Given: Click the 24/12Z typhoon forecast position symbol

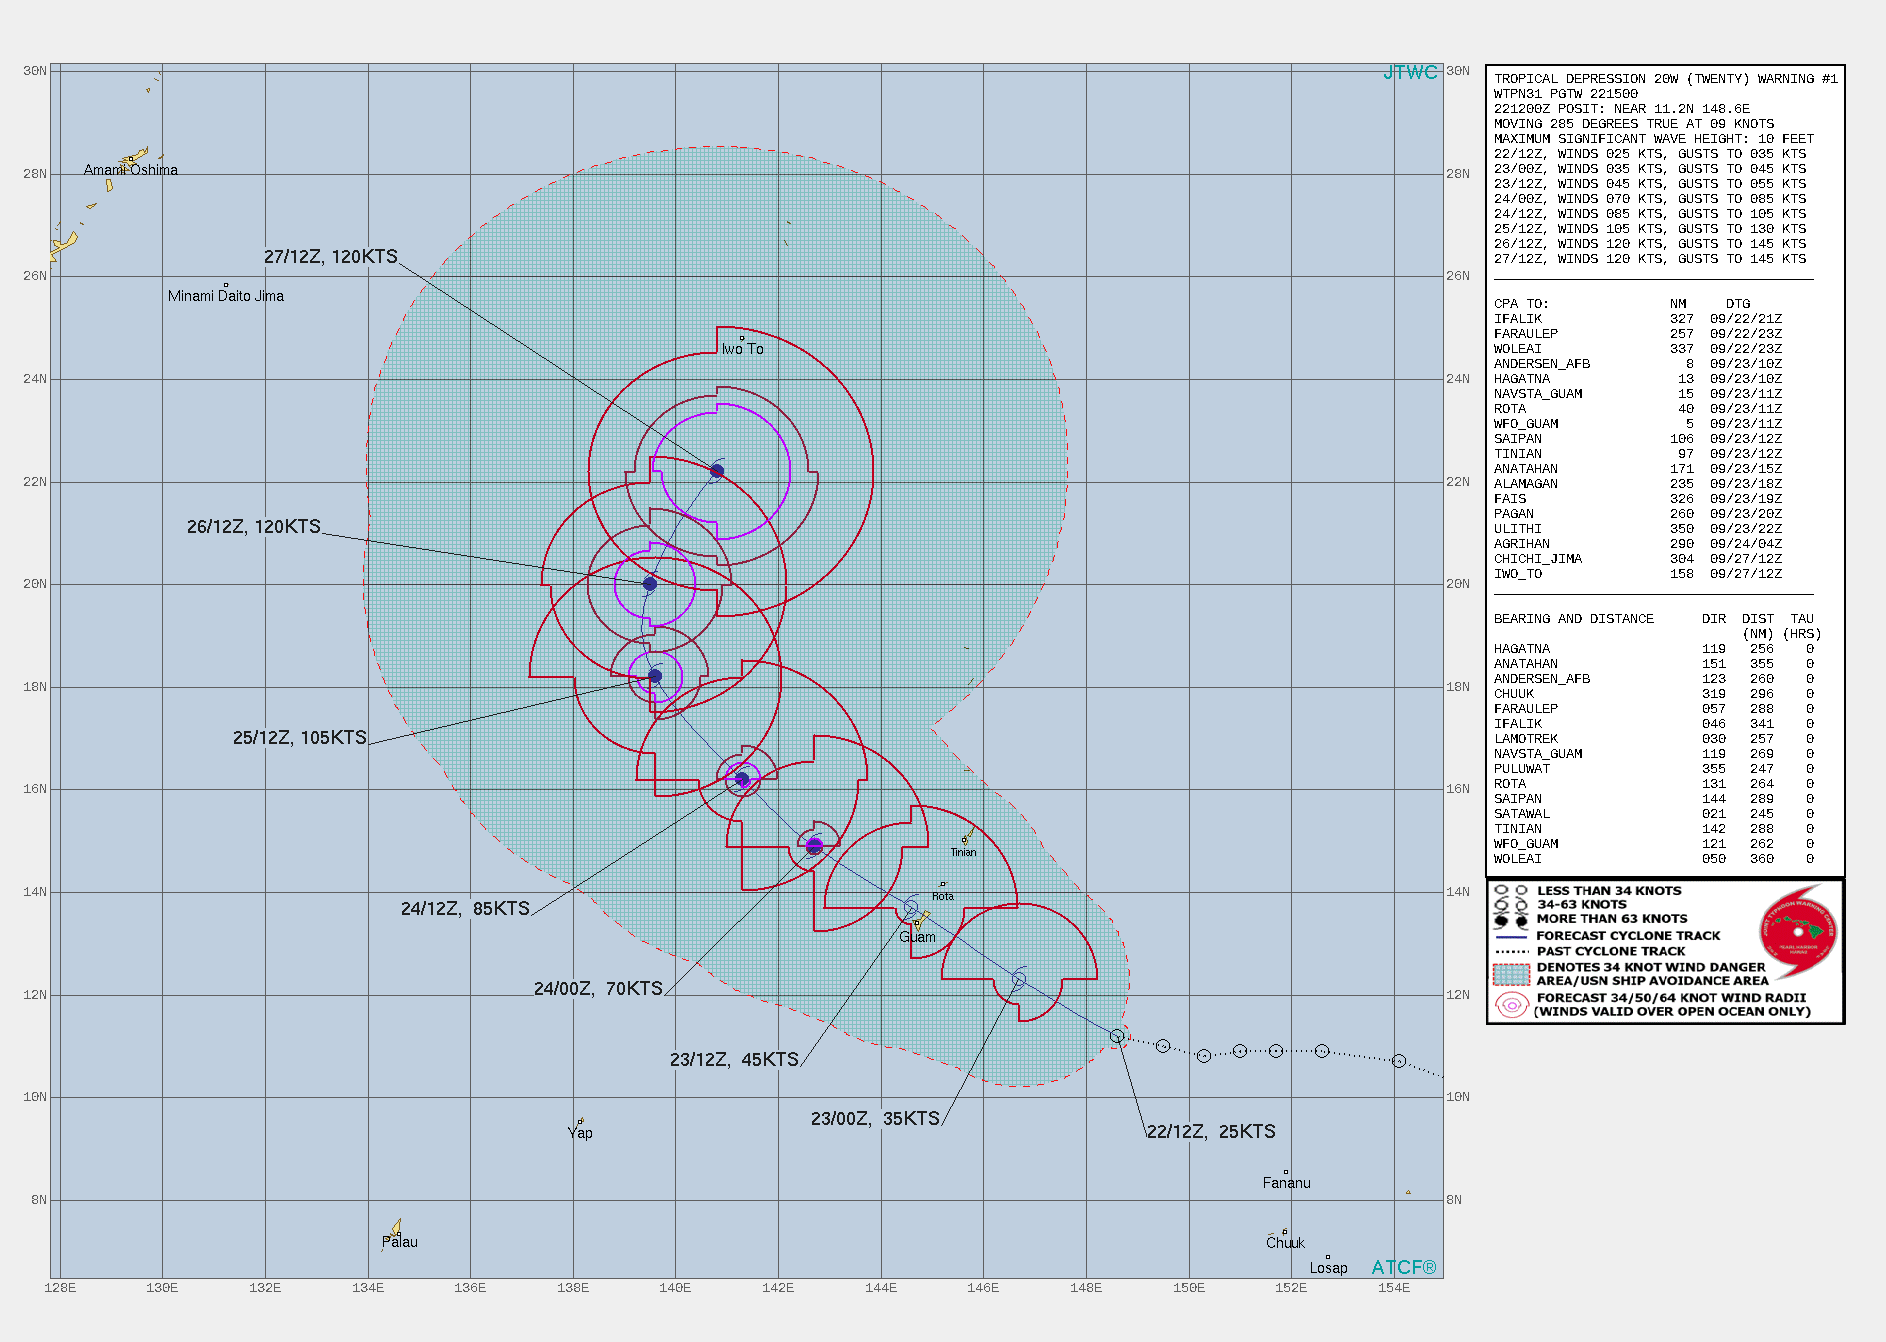Looking at the screenshot, I should point(742,779).
